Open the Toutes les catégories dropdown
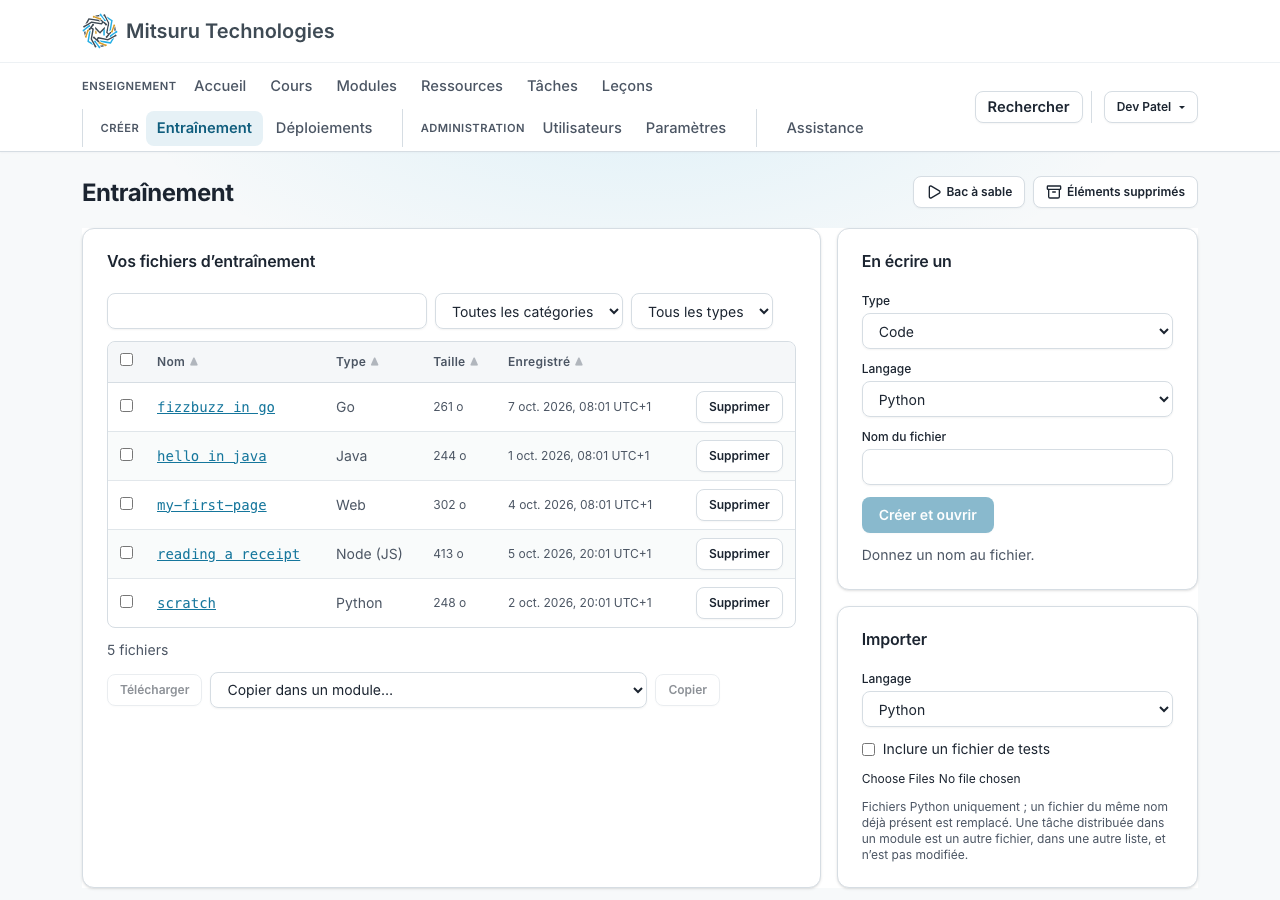The image size is (1280, 900). pyautogui.click(x=529, y=311)
